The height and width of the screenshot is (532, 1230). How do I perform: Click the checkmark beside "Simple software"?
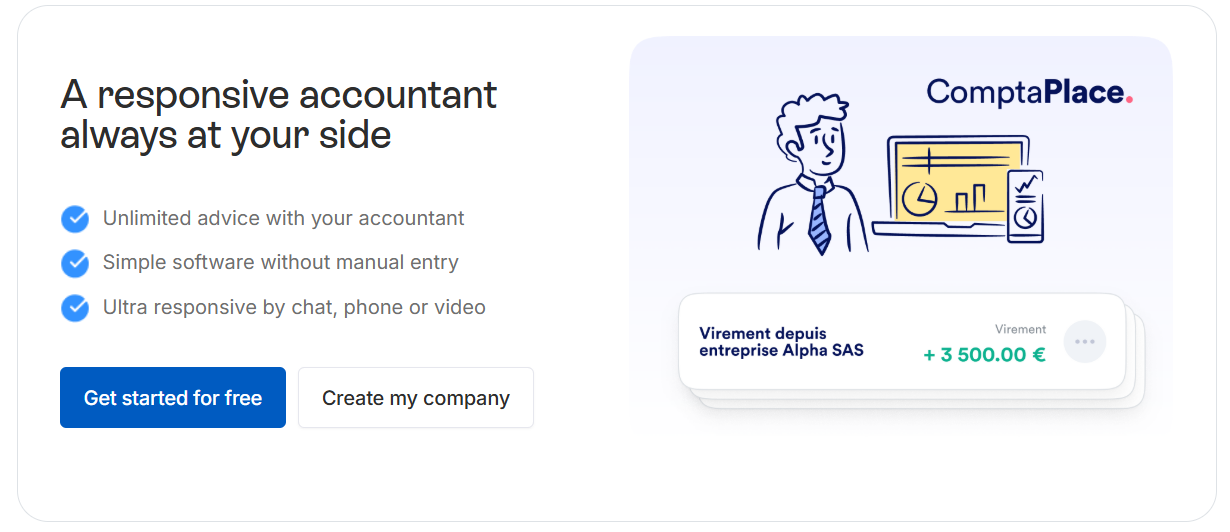point(75,263)
